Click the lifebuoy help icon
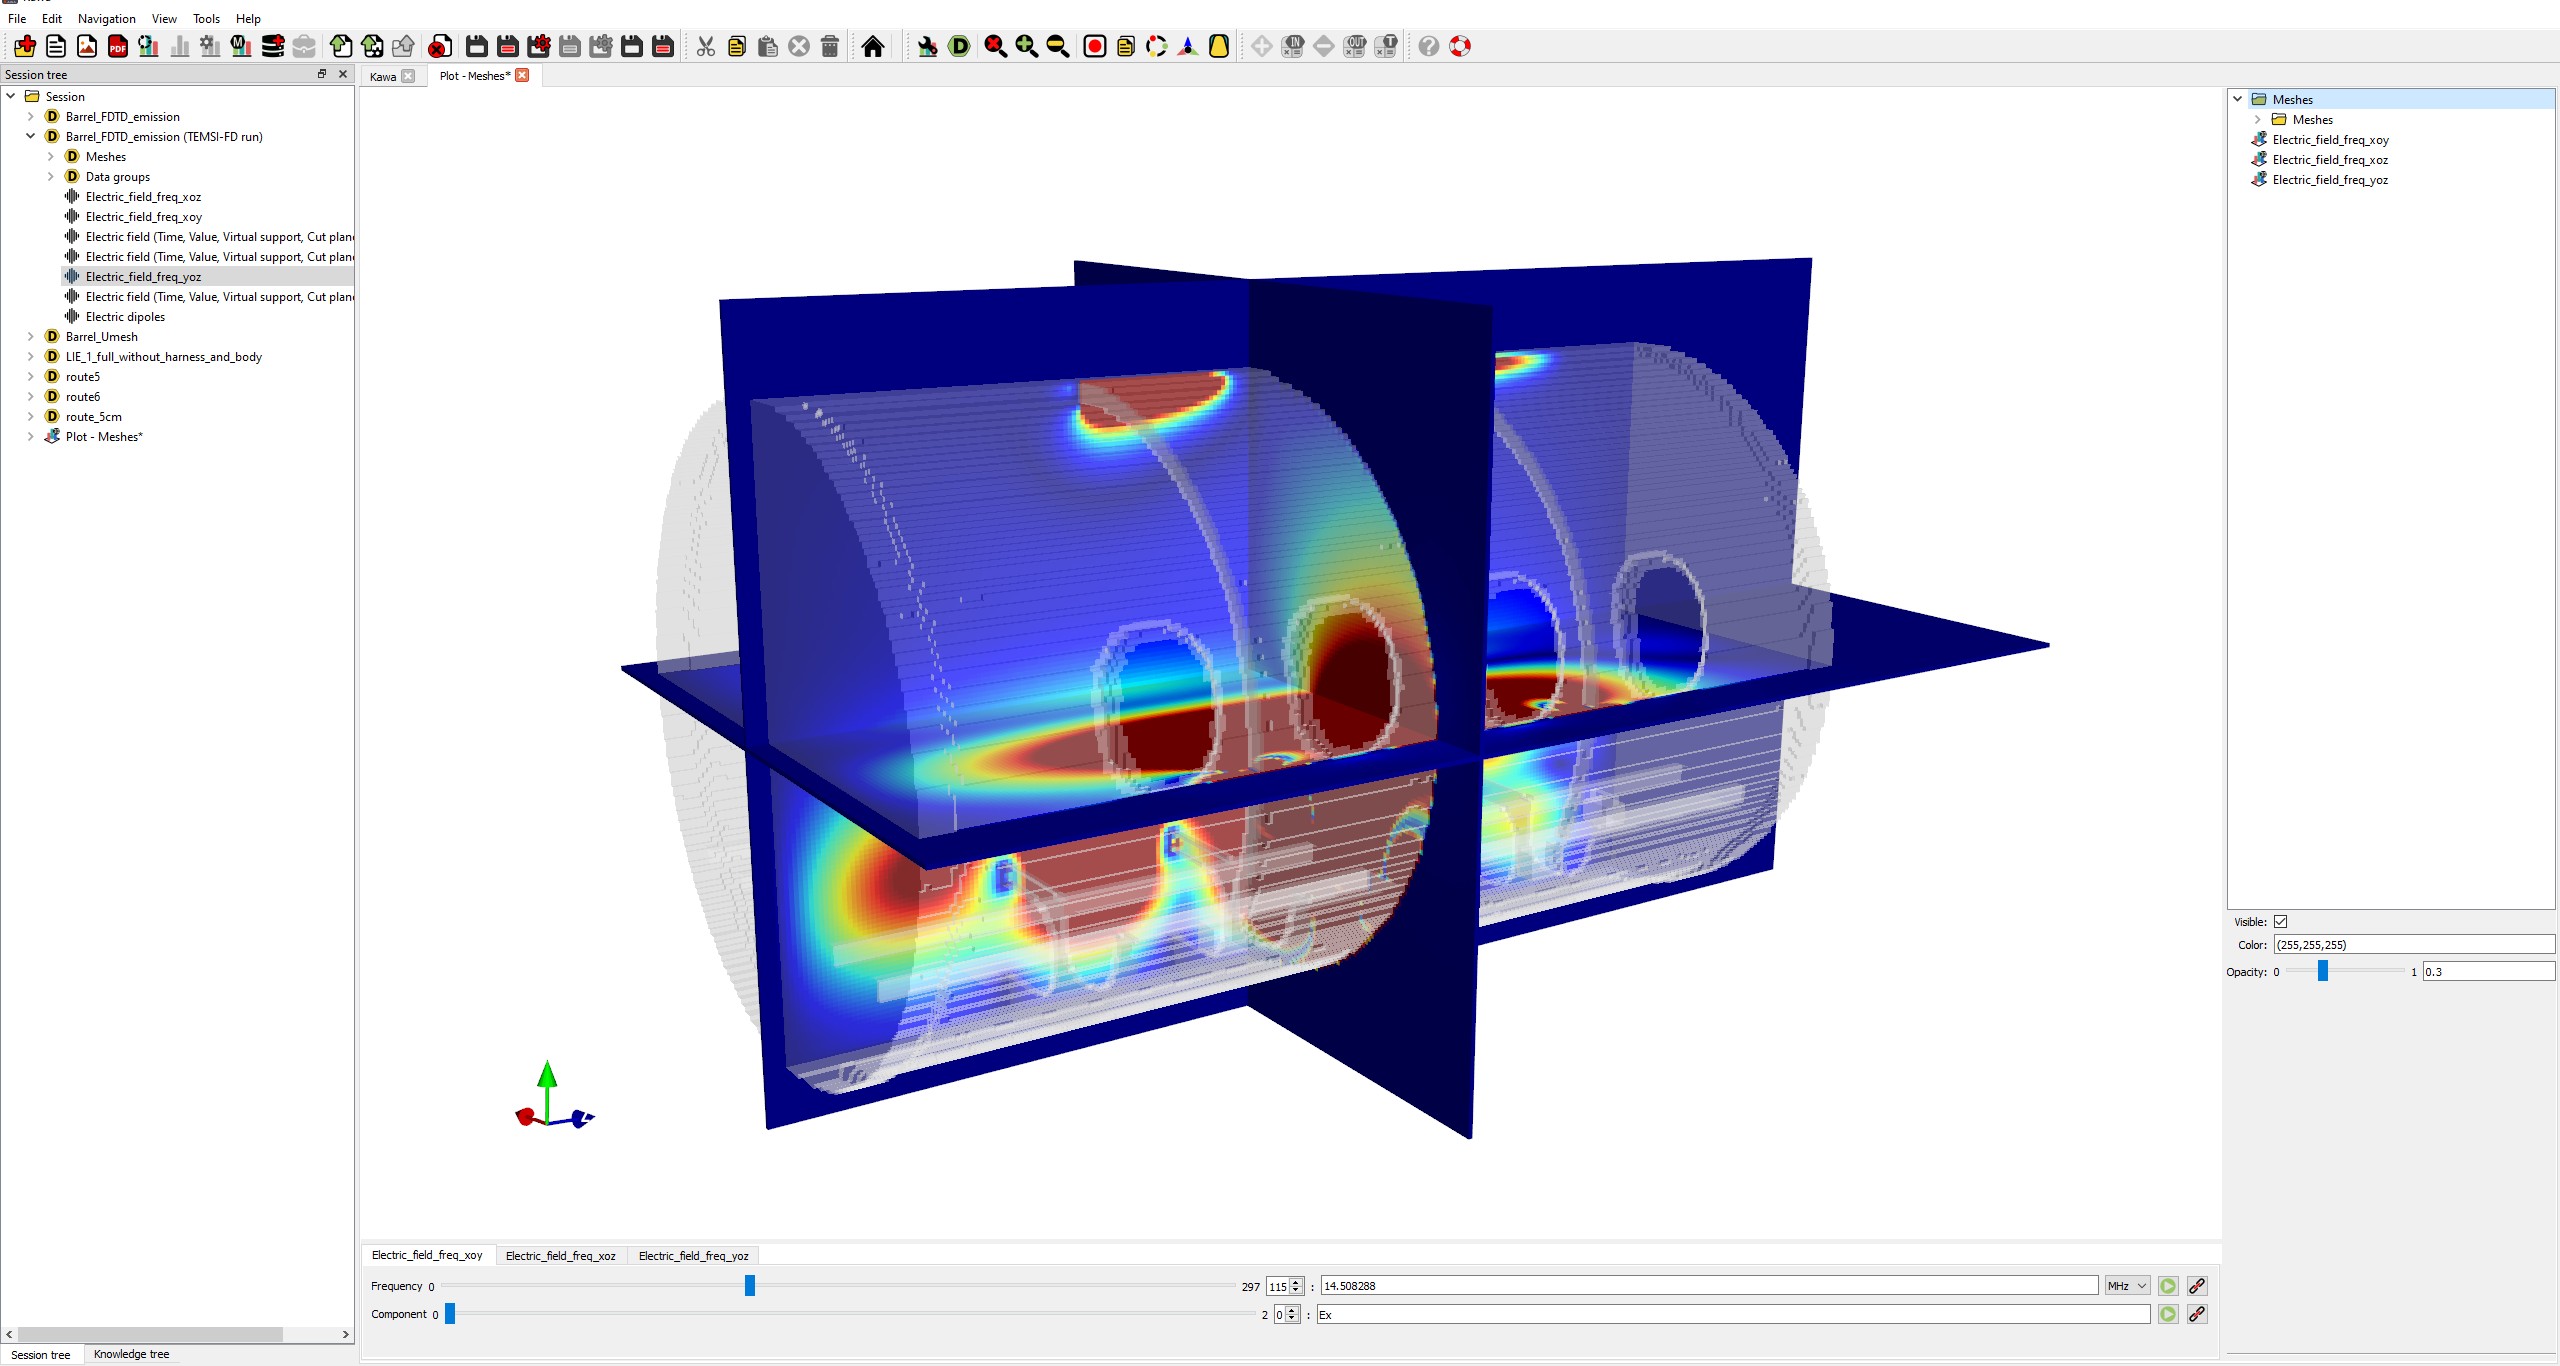This screenshot has width=2560, height=1366. point(1460,46)
